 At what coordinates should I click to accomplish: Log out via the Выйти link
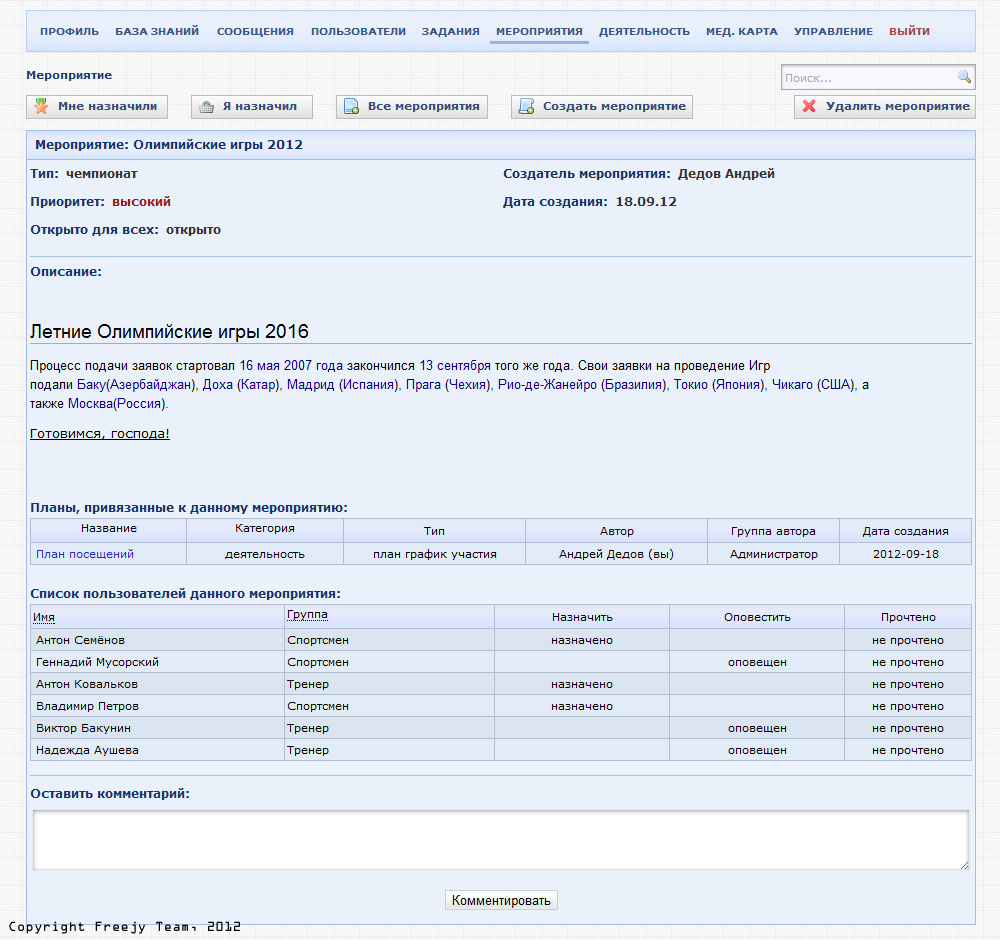point(909,31)
